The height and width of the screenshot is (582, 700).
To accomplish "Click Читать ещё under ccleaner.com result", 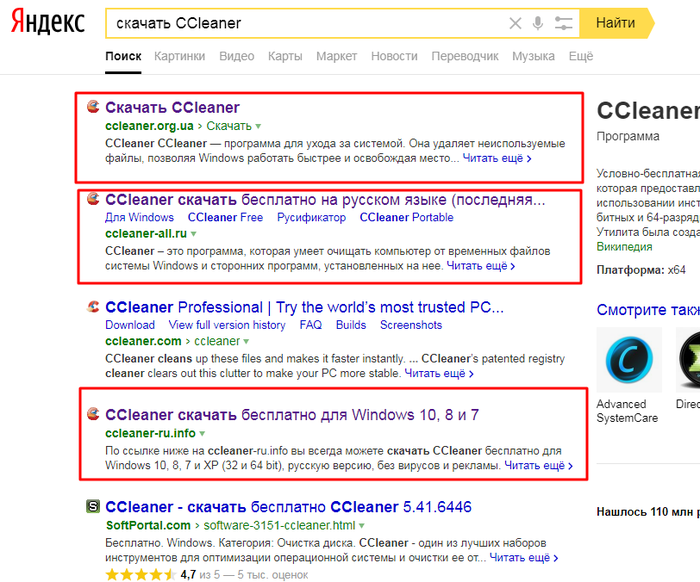I will tap(439, 374).
